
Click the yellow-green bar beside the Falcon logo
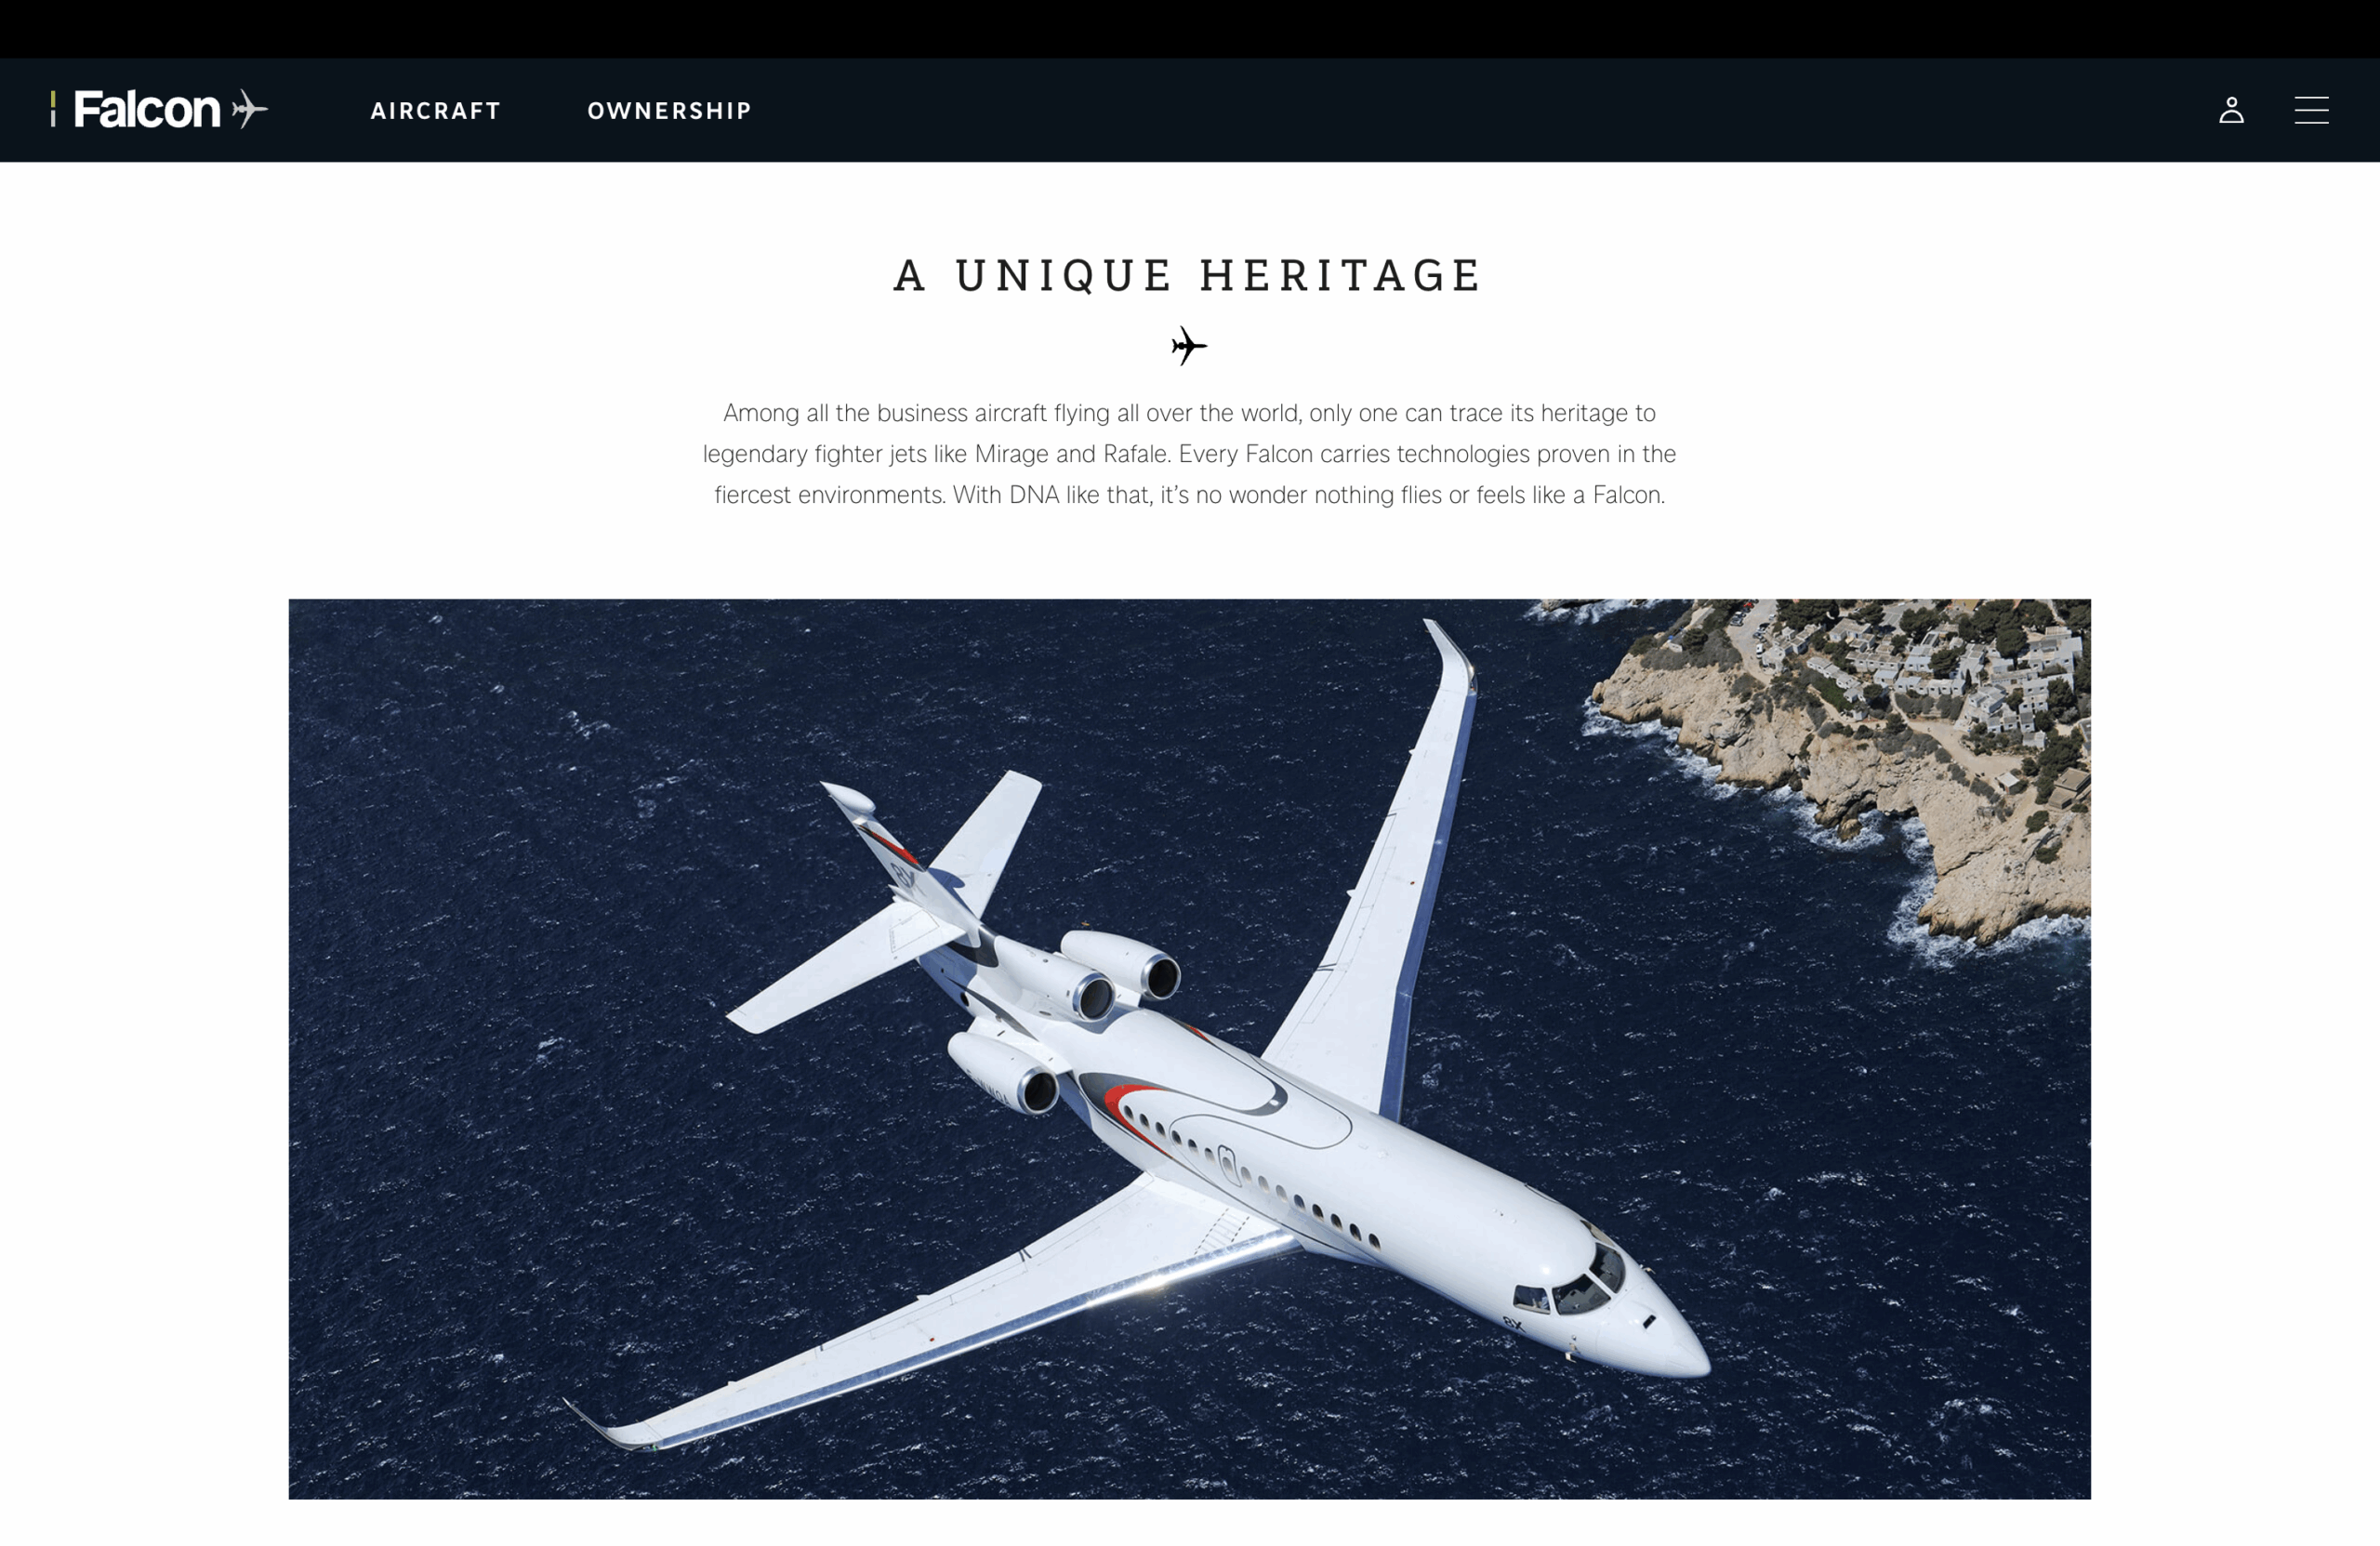coord(53,109)
